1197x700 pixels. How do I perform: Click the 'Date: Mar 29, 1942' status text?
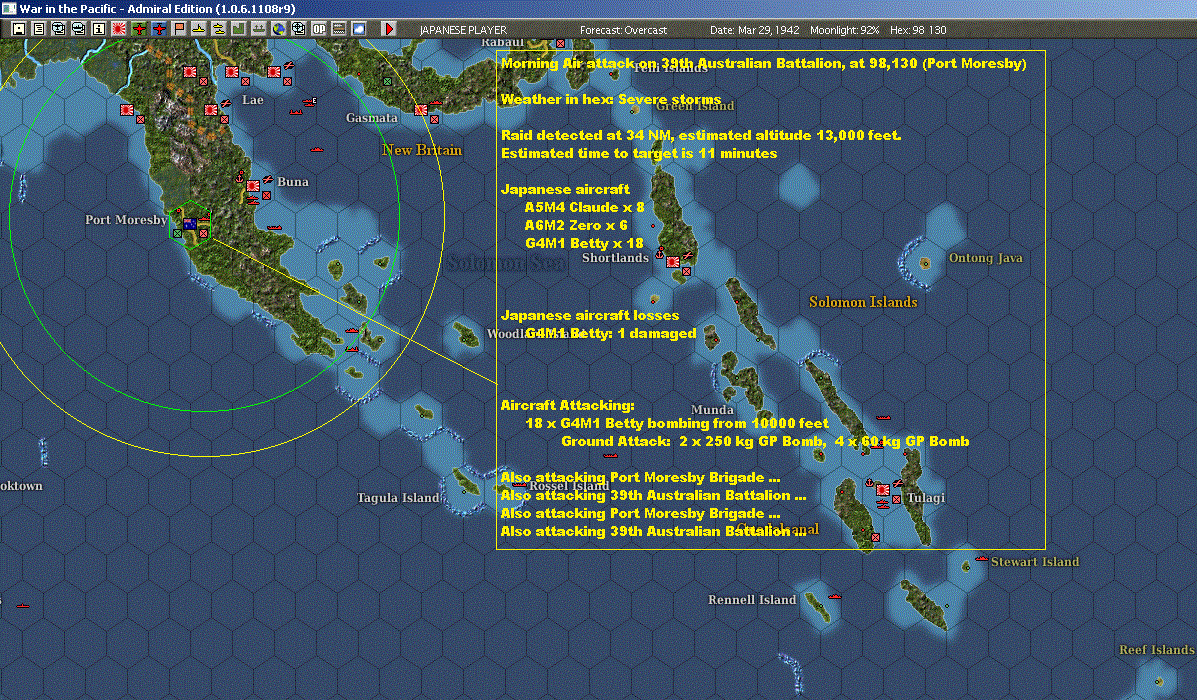pos(754,30)
